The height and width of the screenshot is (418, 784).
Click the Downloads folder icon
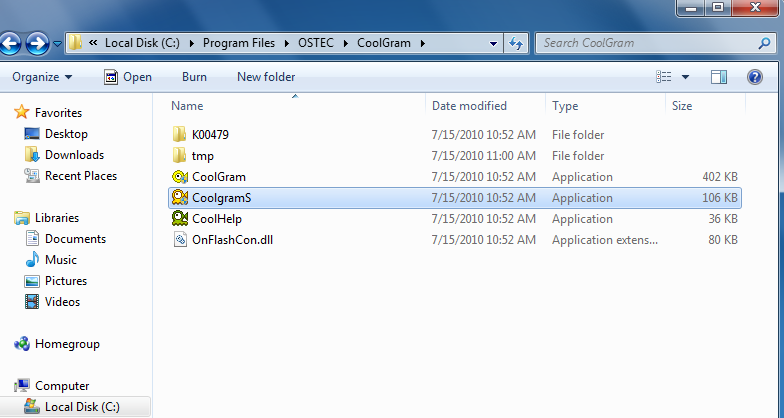pos(32,154)
